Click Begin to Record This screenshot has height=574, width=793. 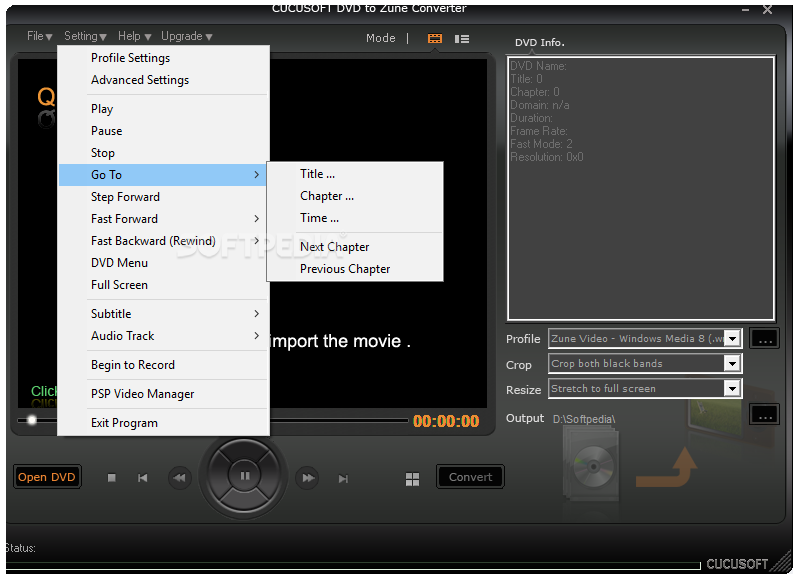coord(163,365)
